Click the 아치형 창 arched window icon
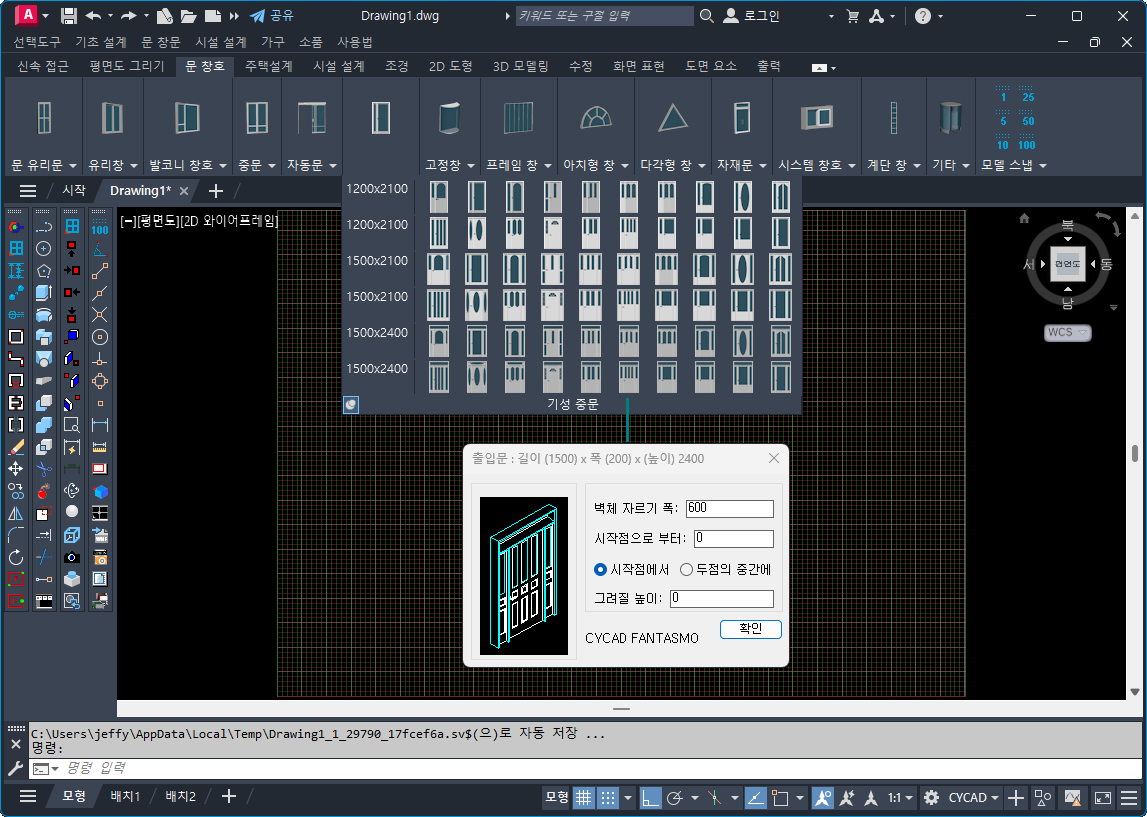Viewport: 1147px width, 817px height. pos(596,117)
